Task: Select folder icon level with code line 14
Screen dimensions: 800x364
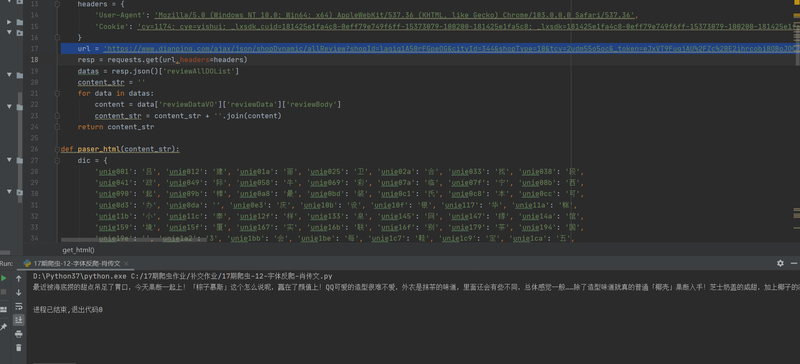Action: 19,22
